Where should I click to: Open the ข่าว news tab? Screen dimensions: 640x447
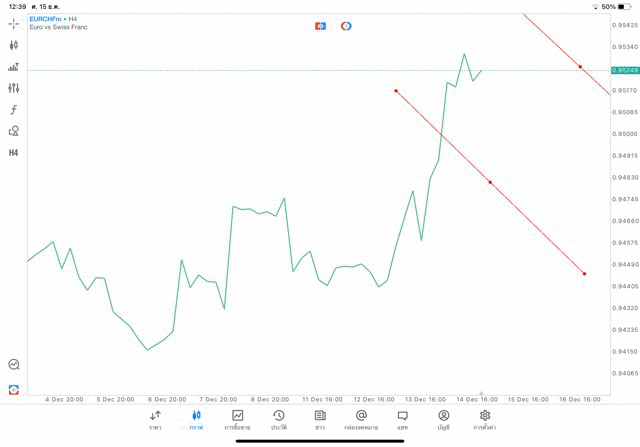pos(320,419)
